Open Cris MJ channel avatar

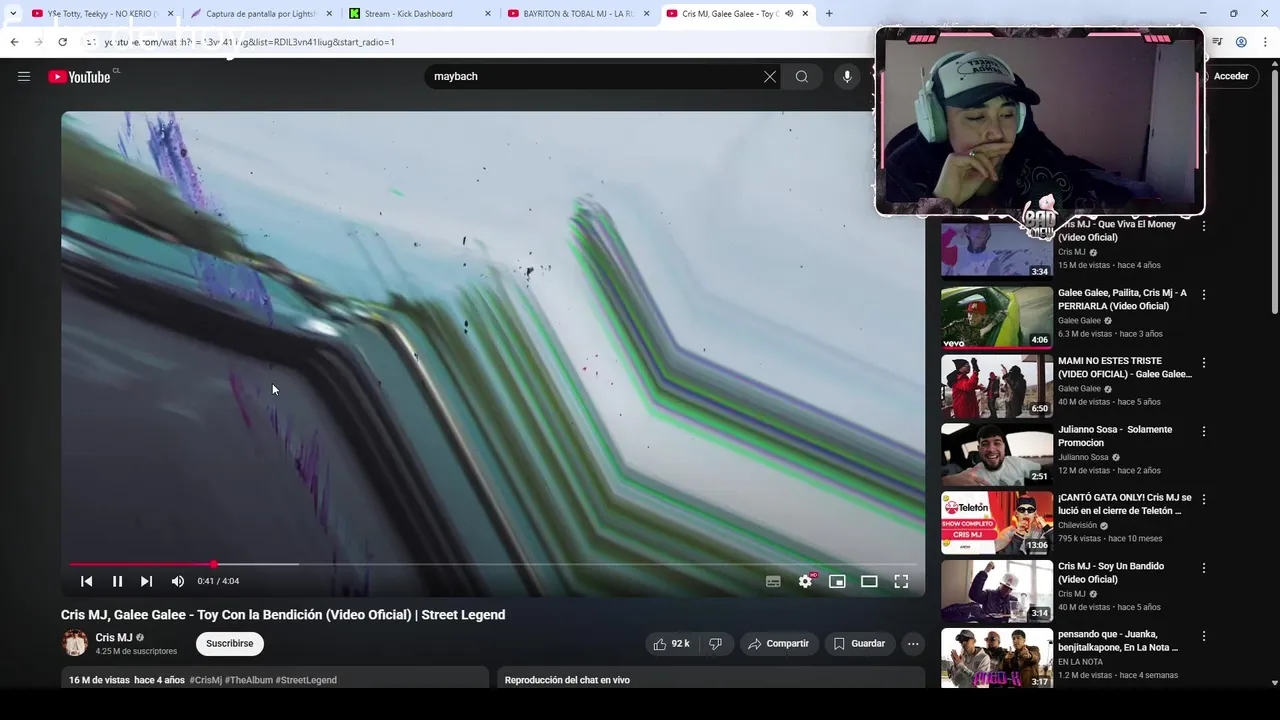75,643
